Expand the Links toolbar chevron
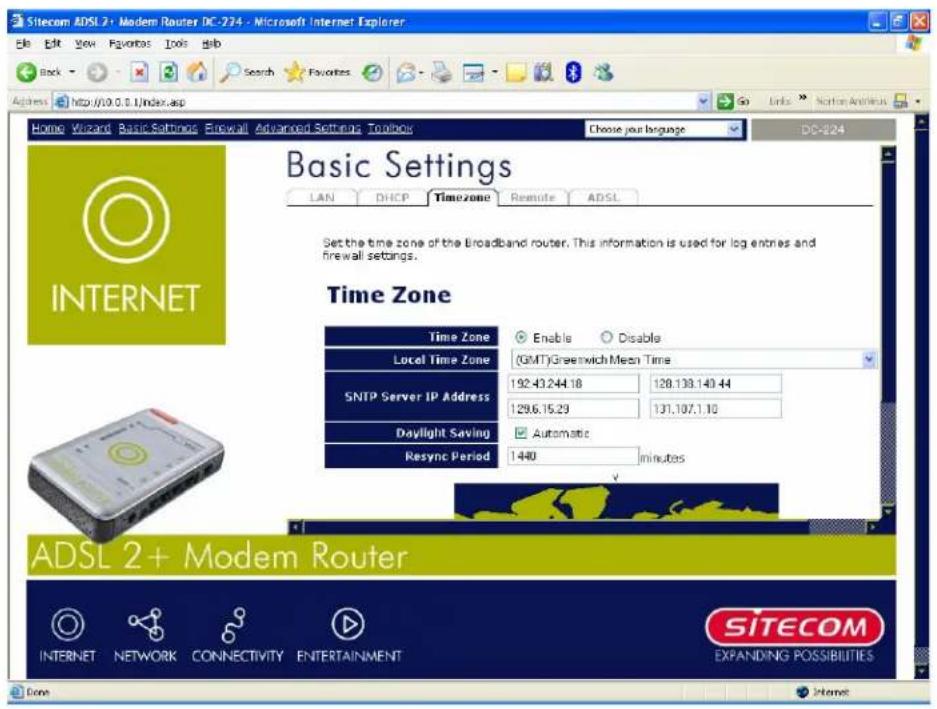Viewport: 937px width, 709px height. (803, 98)
